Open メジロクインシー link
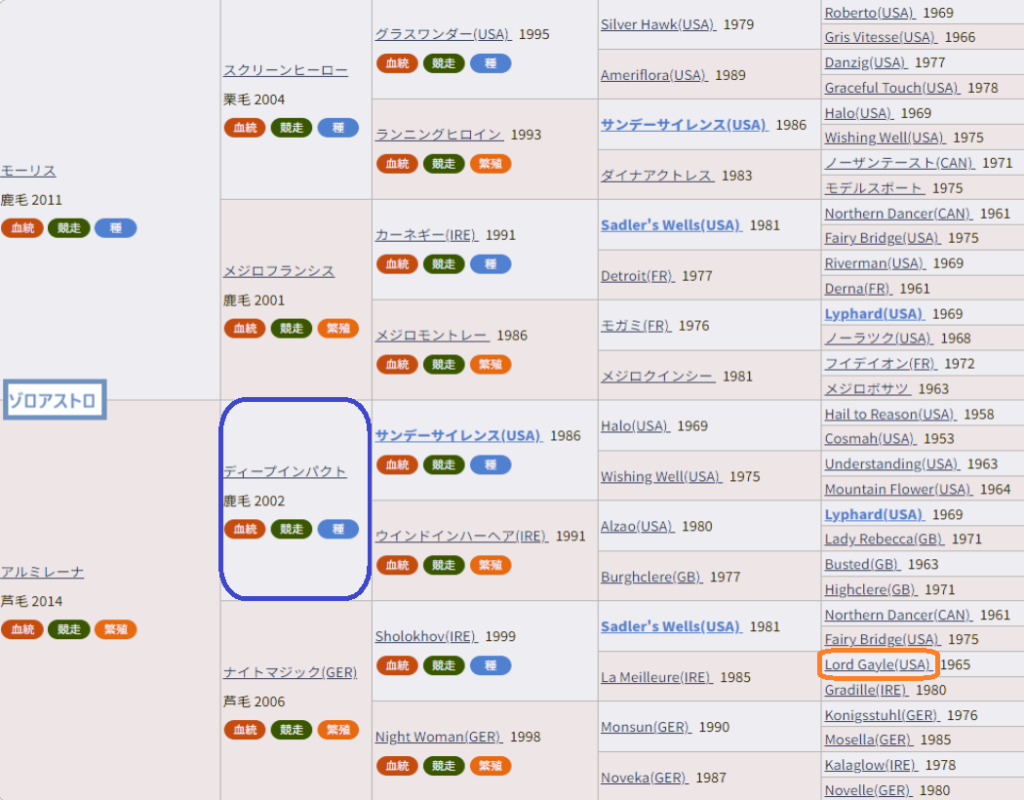The height and width of the screenshot is (800, 1024). tap(658, 377)
